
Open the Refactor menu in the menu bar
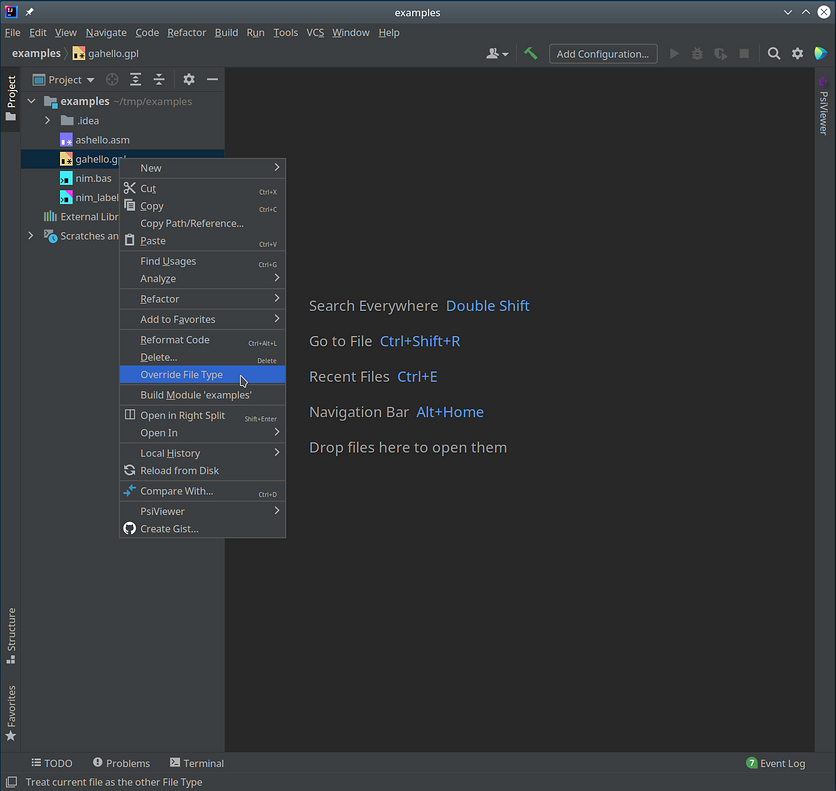pos(186,32)
